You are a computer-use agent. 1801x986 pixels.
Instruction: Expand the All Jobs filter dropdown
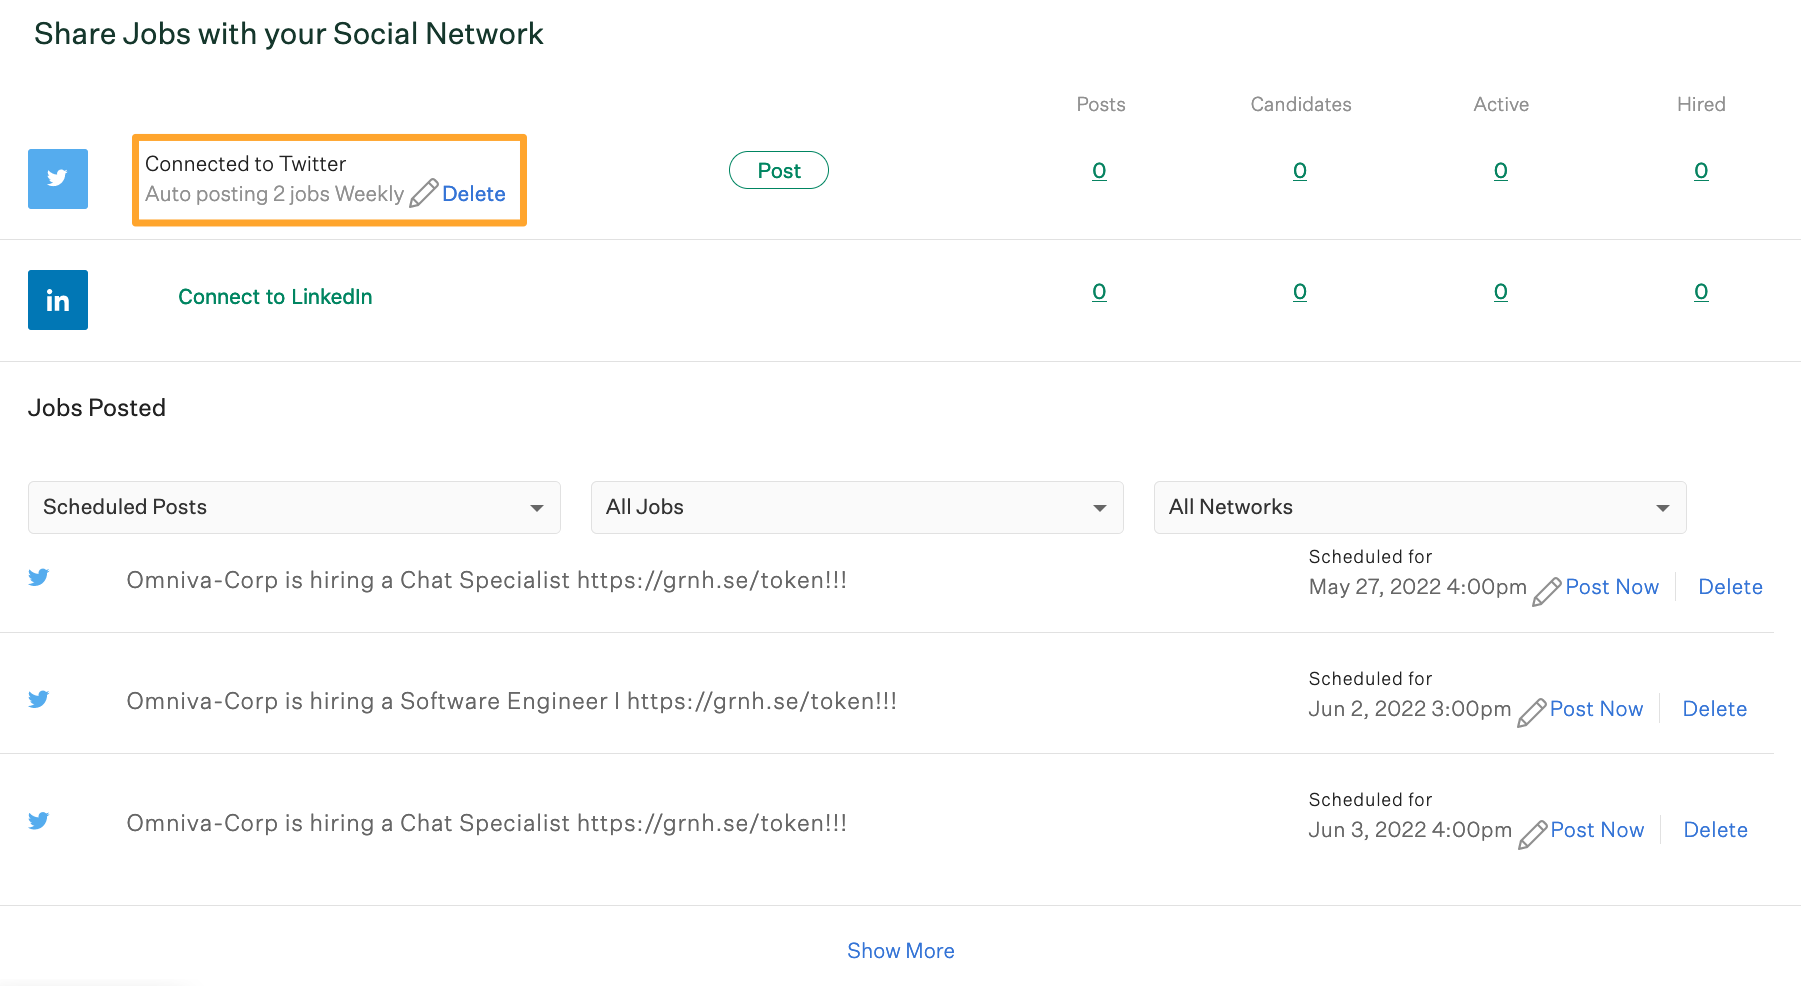(x=857, y=507)
